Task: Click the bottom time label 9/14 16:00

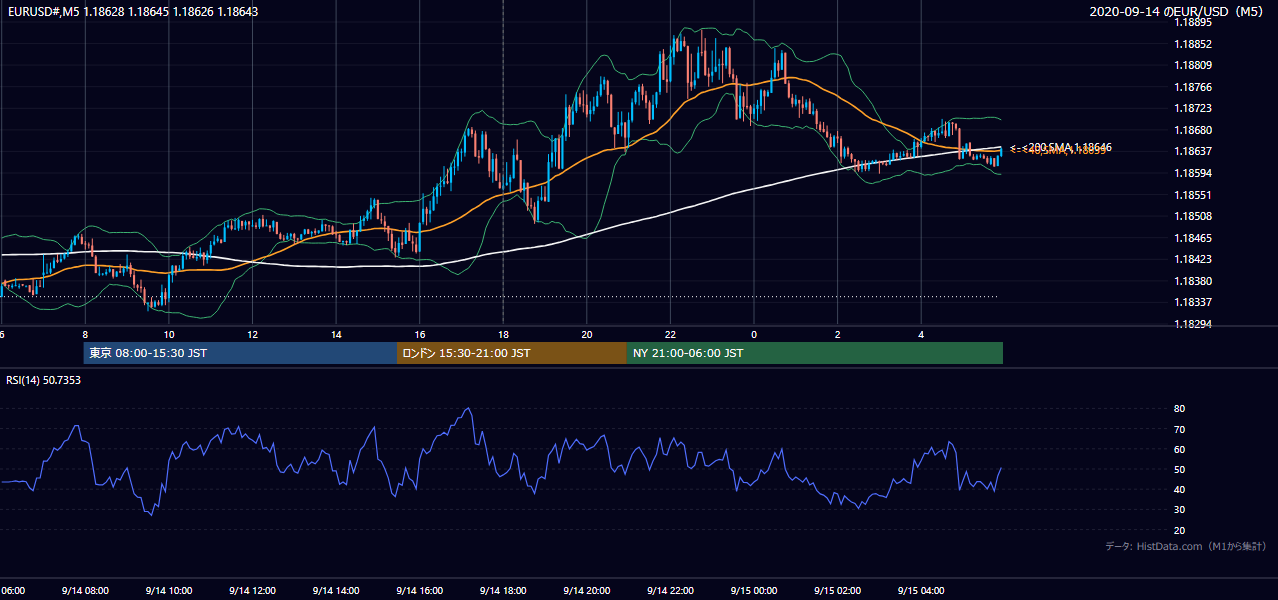Action: [x=418, y=591]
